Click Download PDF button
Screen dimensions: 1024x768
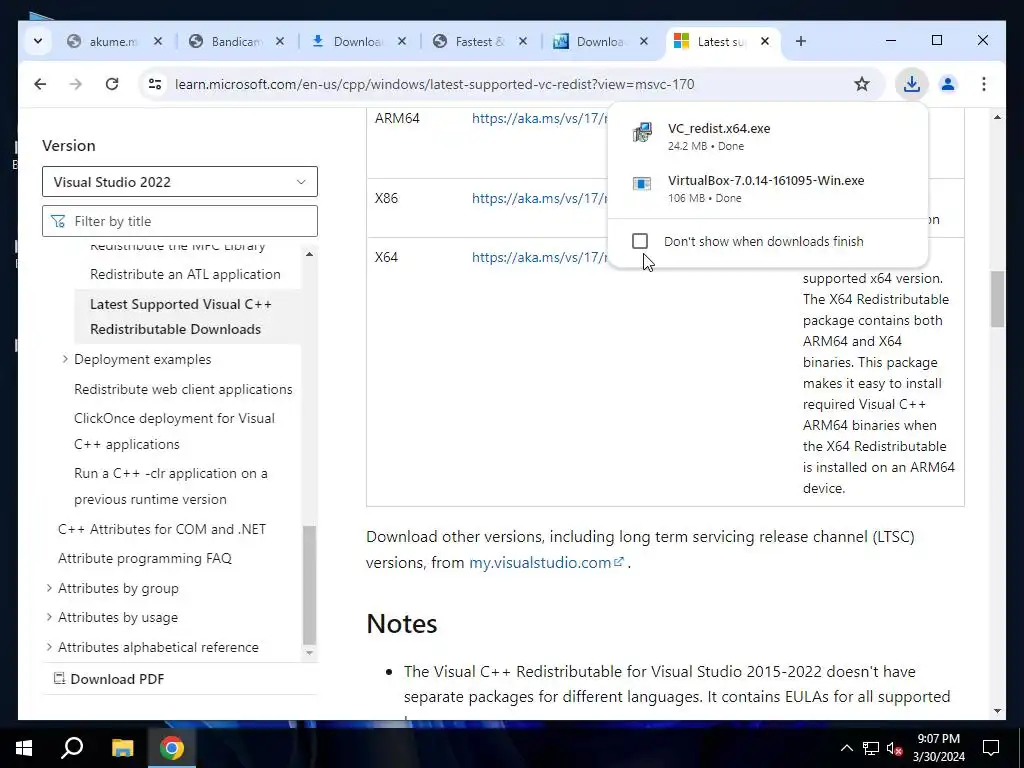click(x=108, y=679)
